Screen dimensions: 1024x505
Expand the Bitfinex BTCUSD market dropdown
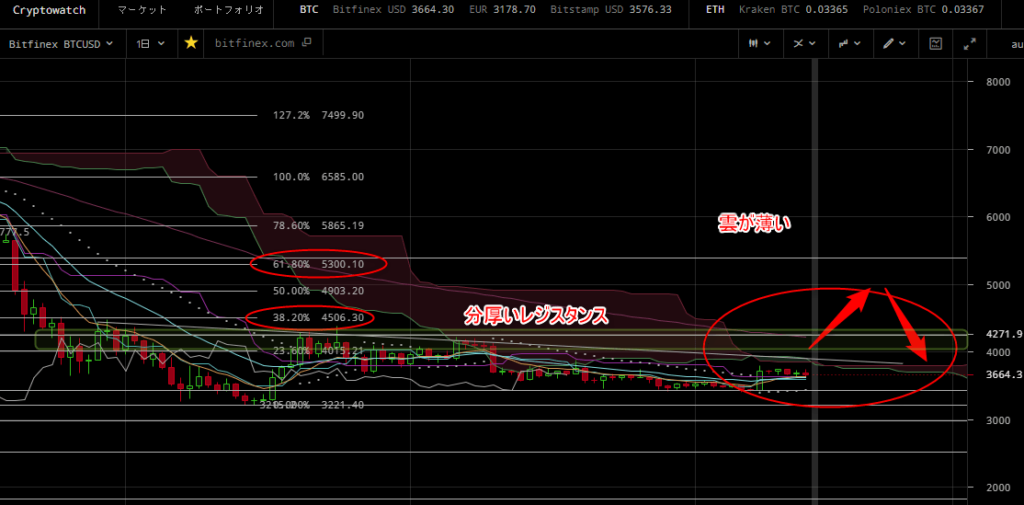[x=61, y=44]
